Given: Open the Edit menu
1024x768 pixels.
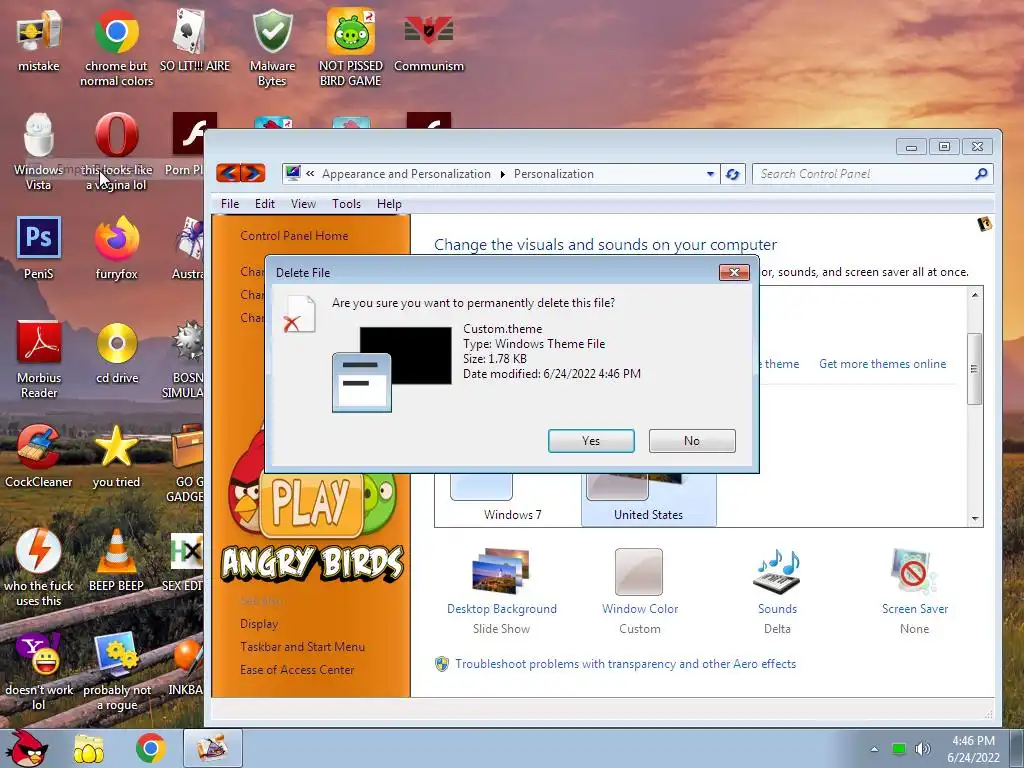Looking at the screenshot, I should [264, 204].
